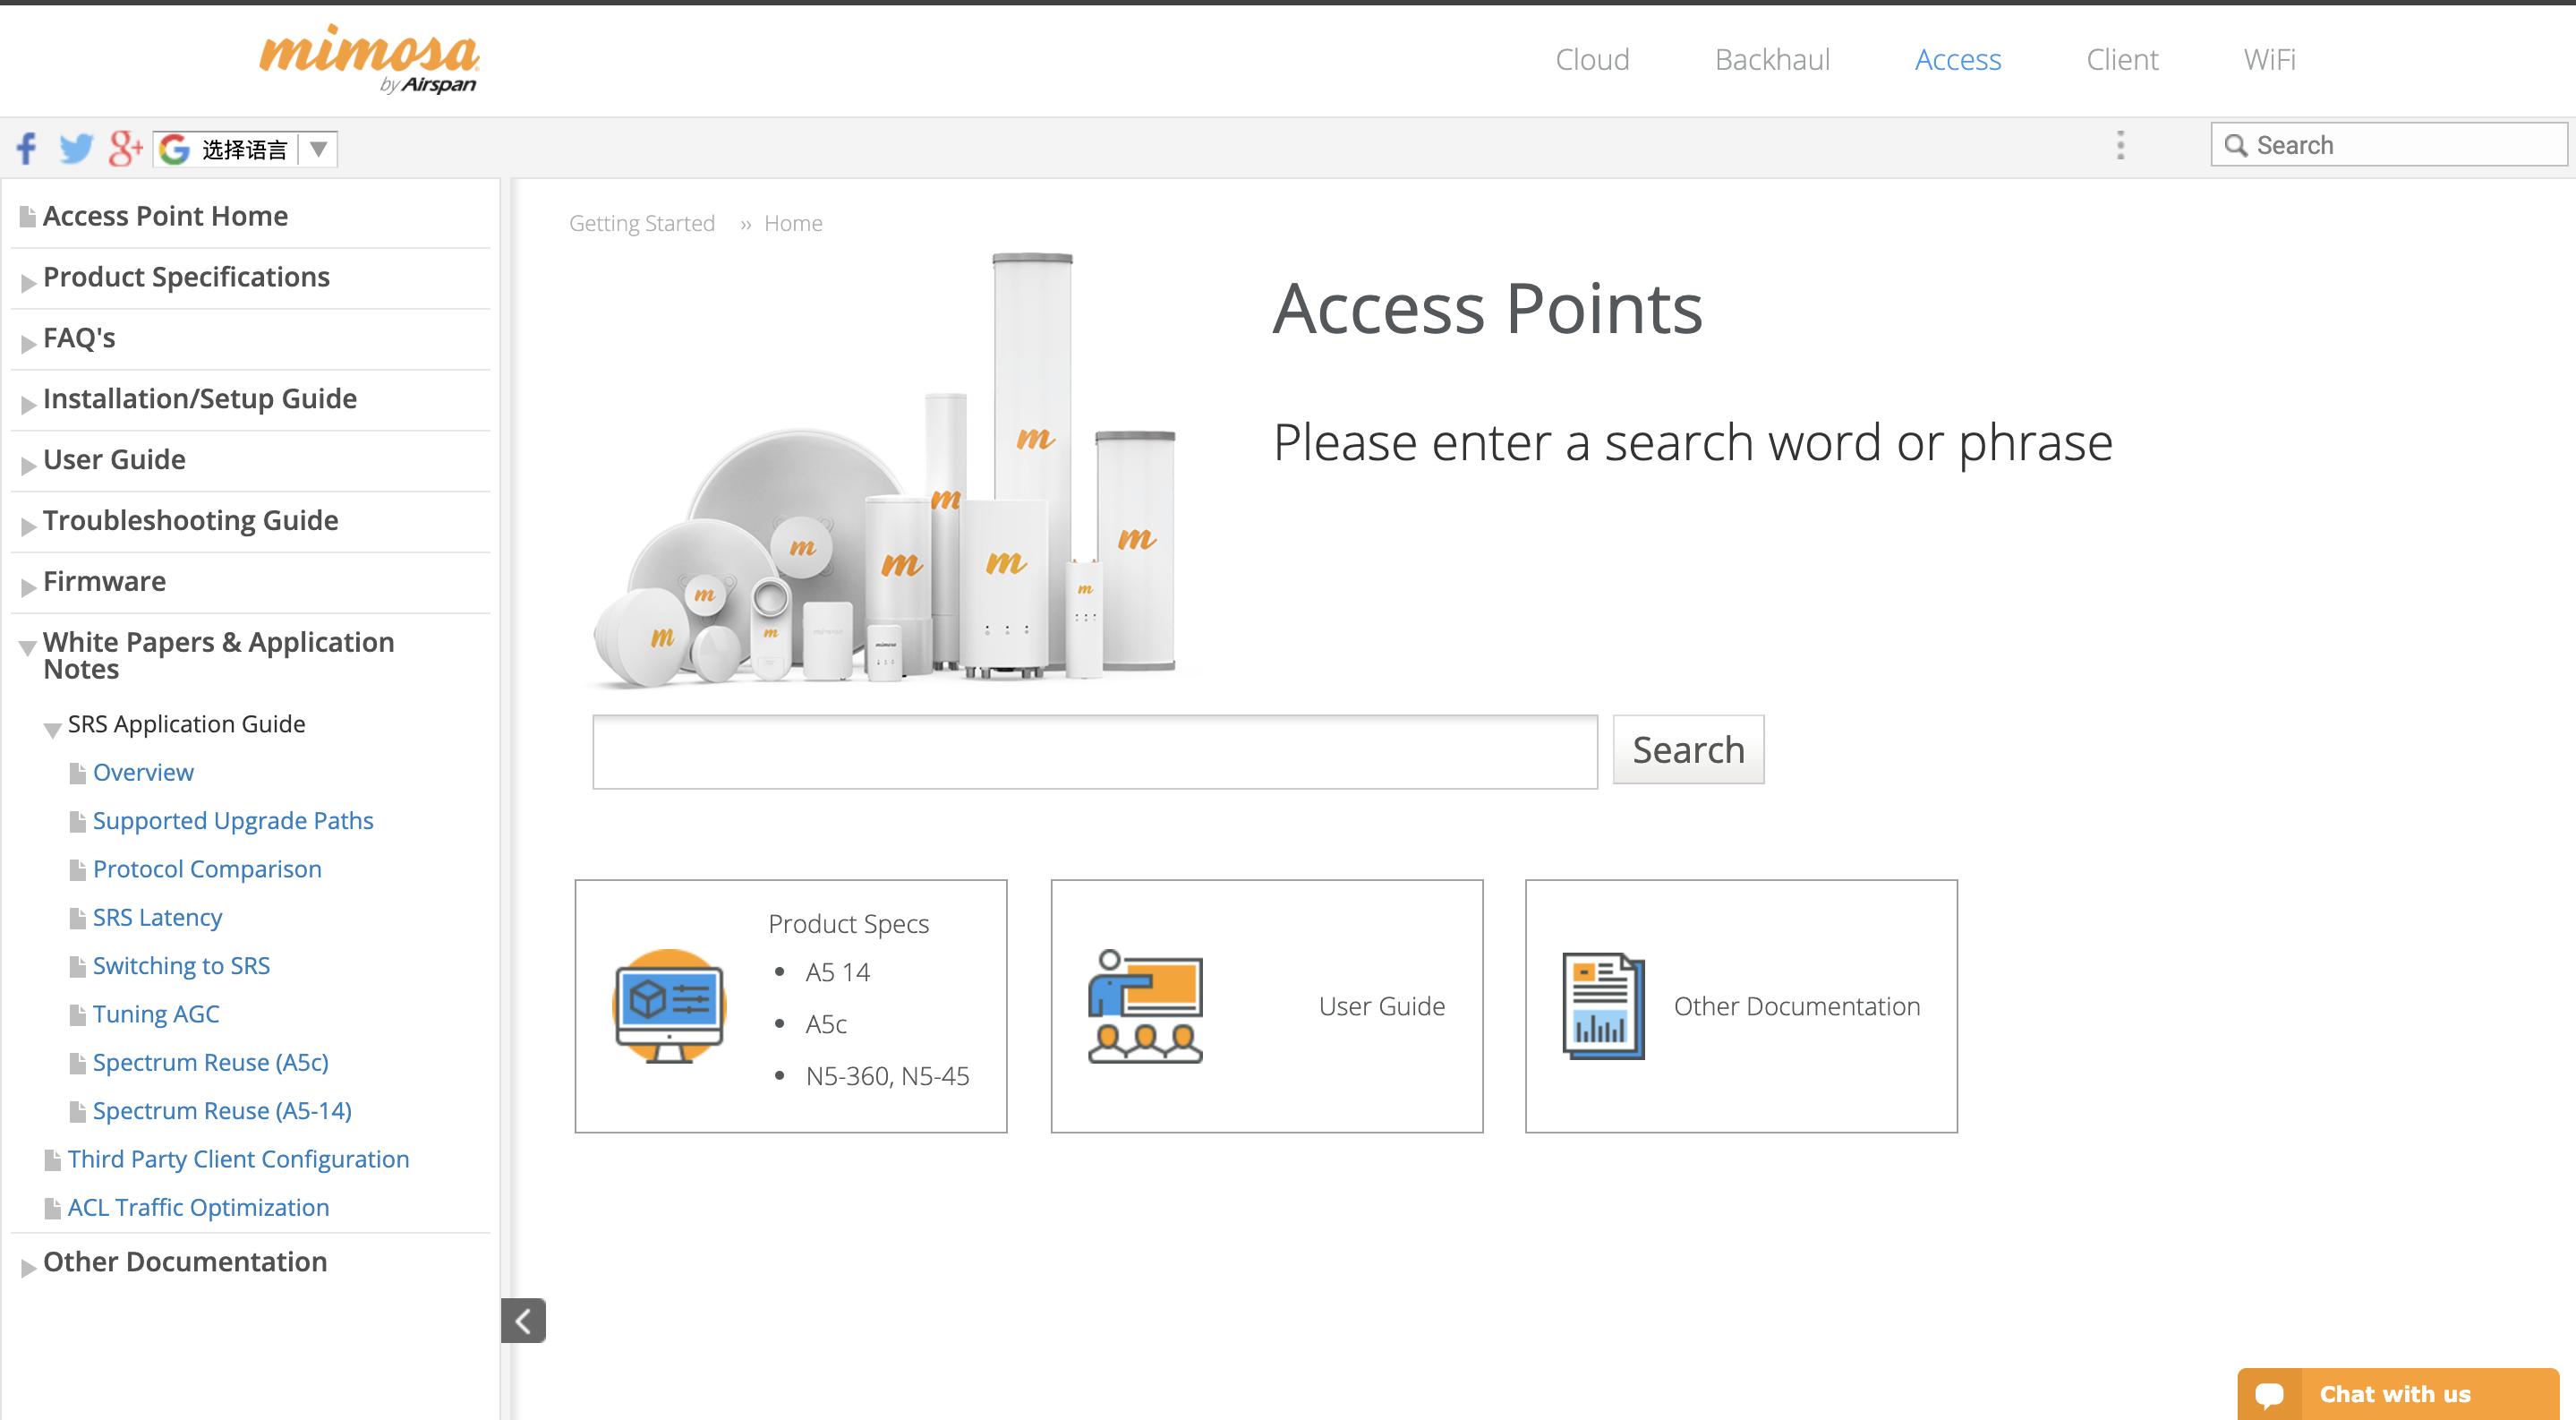Open the Google language selector dropdown
Image resolution: width=2576 pixels, height=1420 pixels.
point(246,149)
